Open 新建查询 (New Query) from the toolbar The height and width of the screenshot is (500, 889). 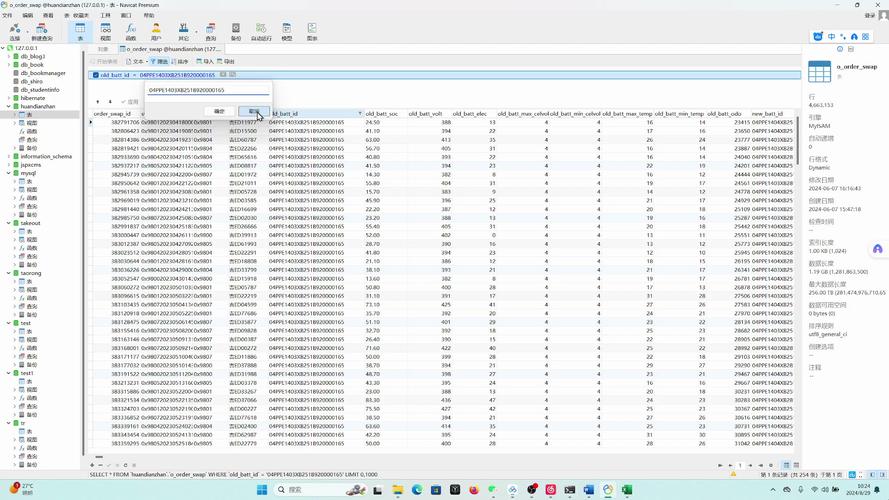[42, 32]
